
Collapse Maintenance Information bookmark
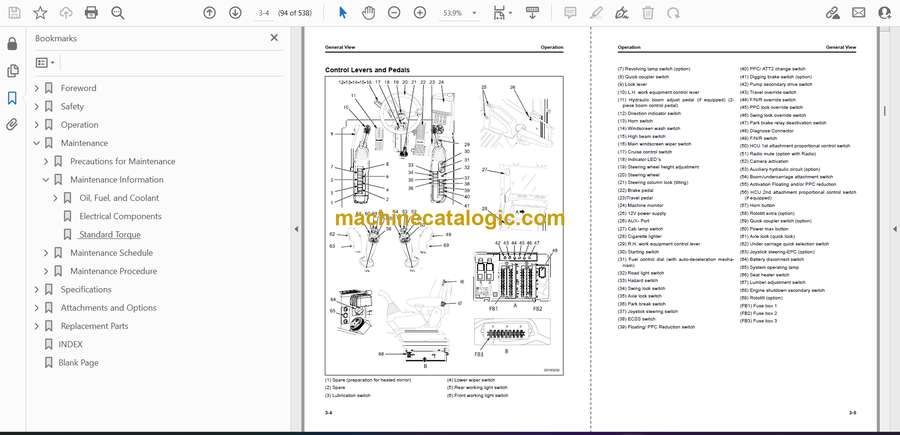point(46,180)
